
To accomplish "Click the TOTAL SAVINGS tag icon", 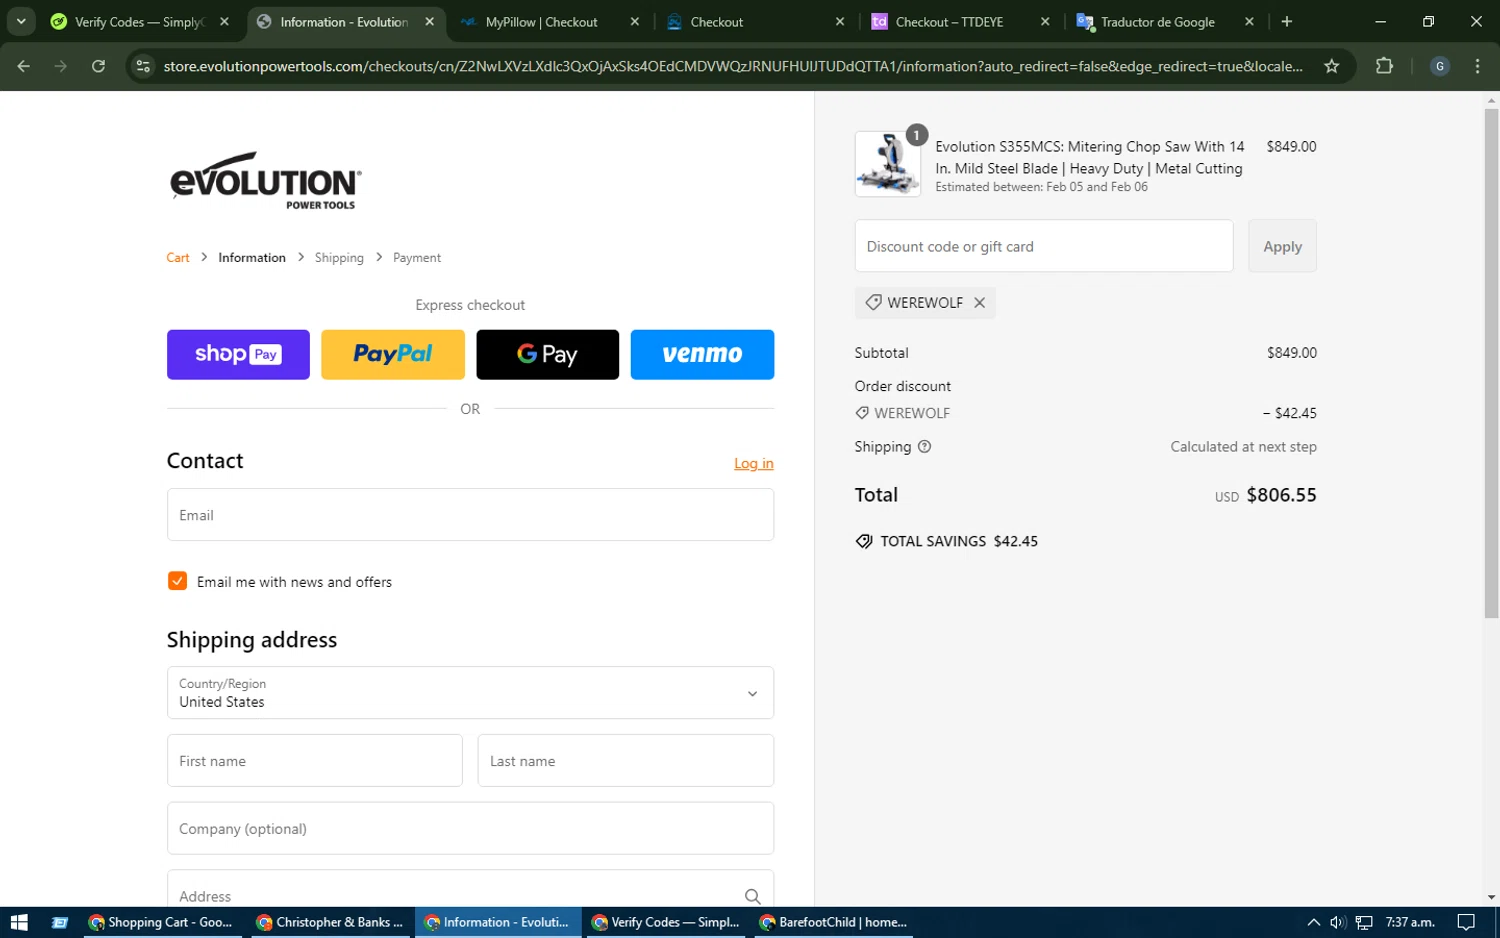I will pyautogui.click(x=864, y=541).
